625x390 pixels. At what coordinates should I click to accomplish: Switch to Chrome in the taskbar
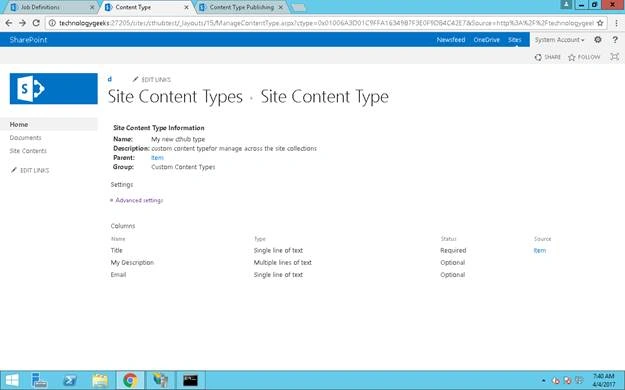pyautogui.click(x=130, y=380)
